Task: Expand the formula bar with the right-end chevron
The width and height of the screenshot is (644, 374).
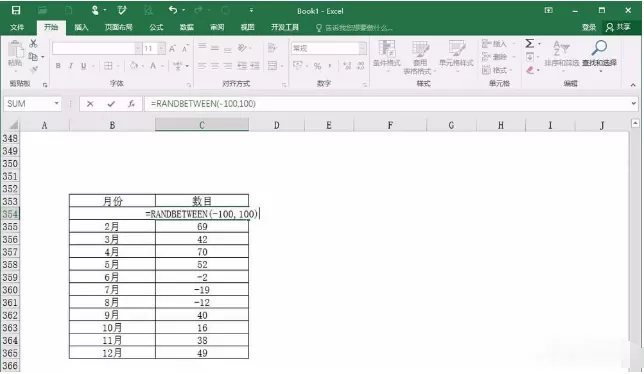Action: tap(633, 103)
